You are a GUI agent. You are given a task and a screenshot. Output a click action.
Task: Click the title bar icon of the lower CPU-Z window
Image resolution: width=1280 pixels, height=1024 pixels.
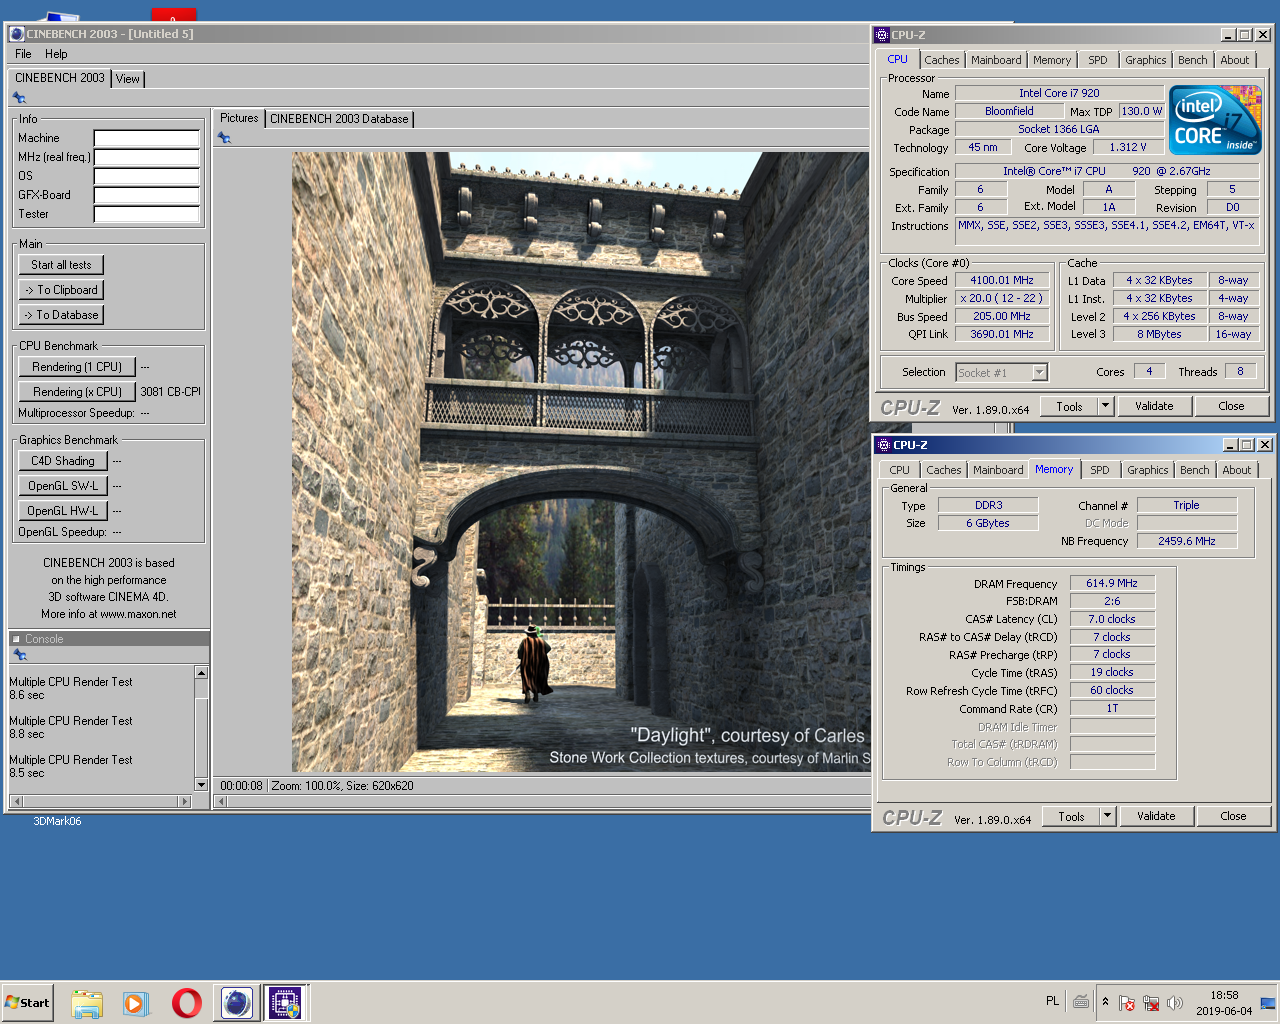(884, 445)
